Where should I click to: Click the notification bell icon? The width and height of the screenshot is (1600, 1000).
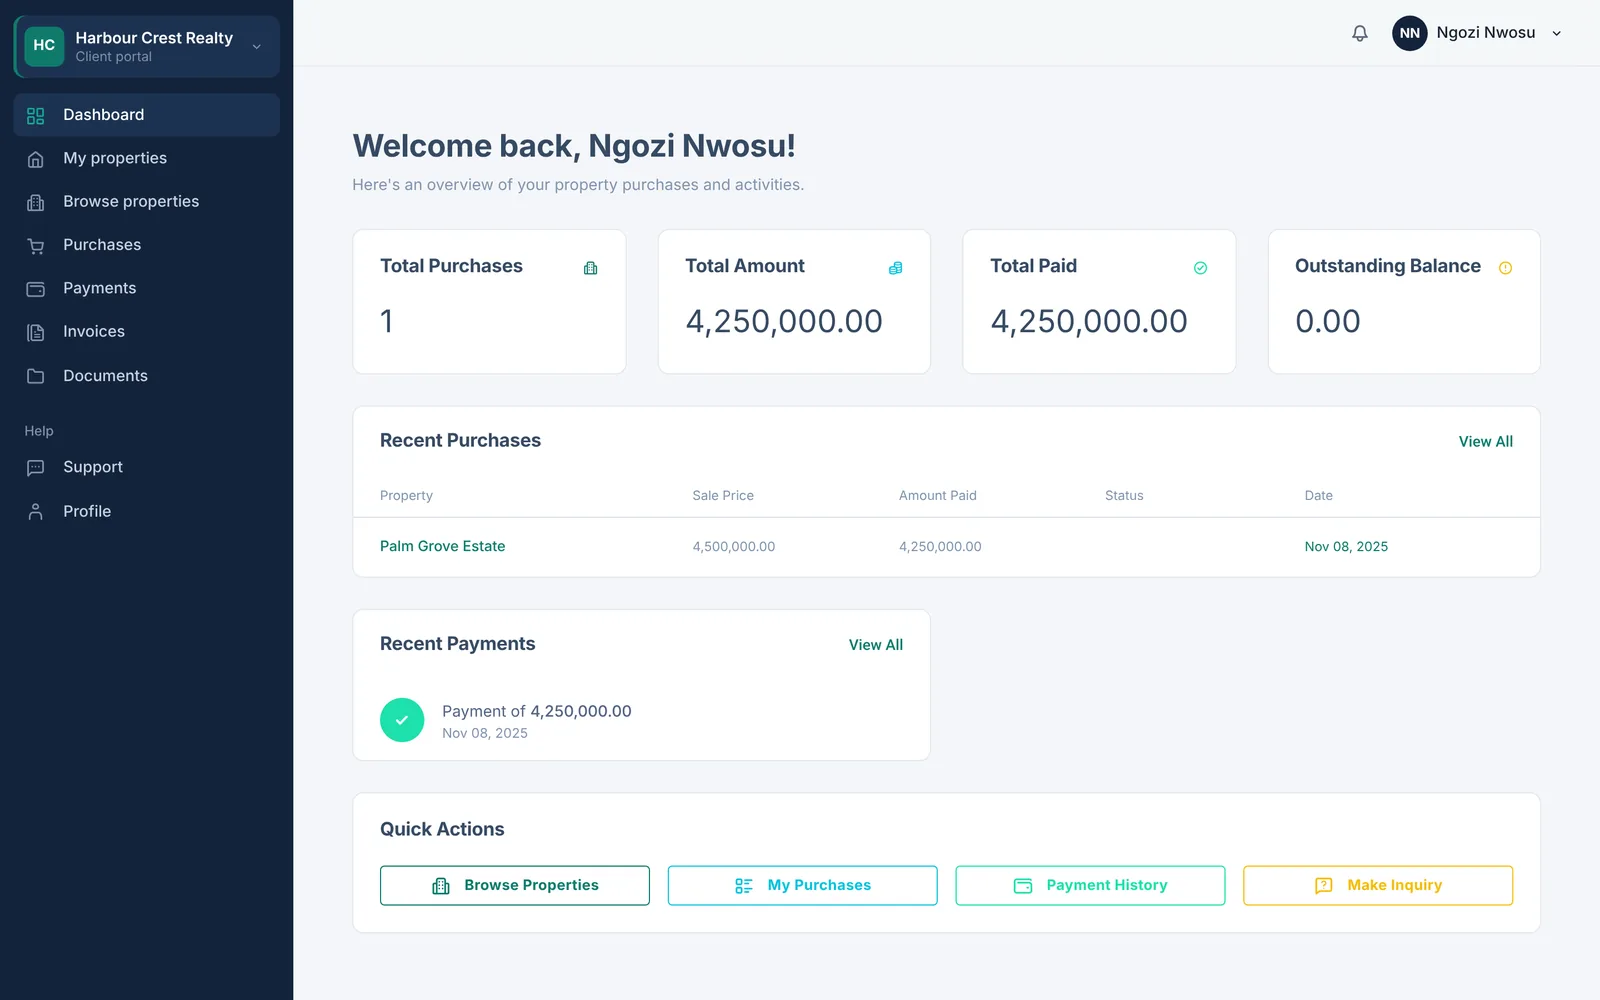click(1360, 33)
